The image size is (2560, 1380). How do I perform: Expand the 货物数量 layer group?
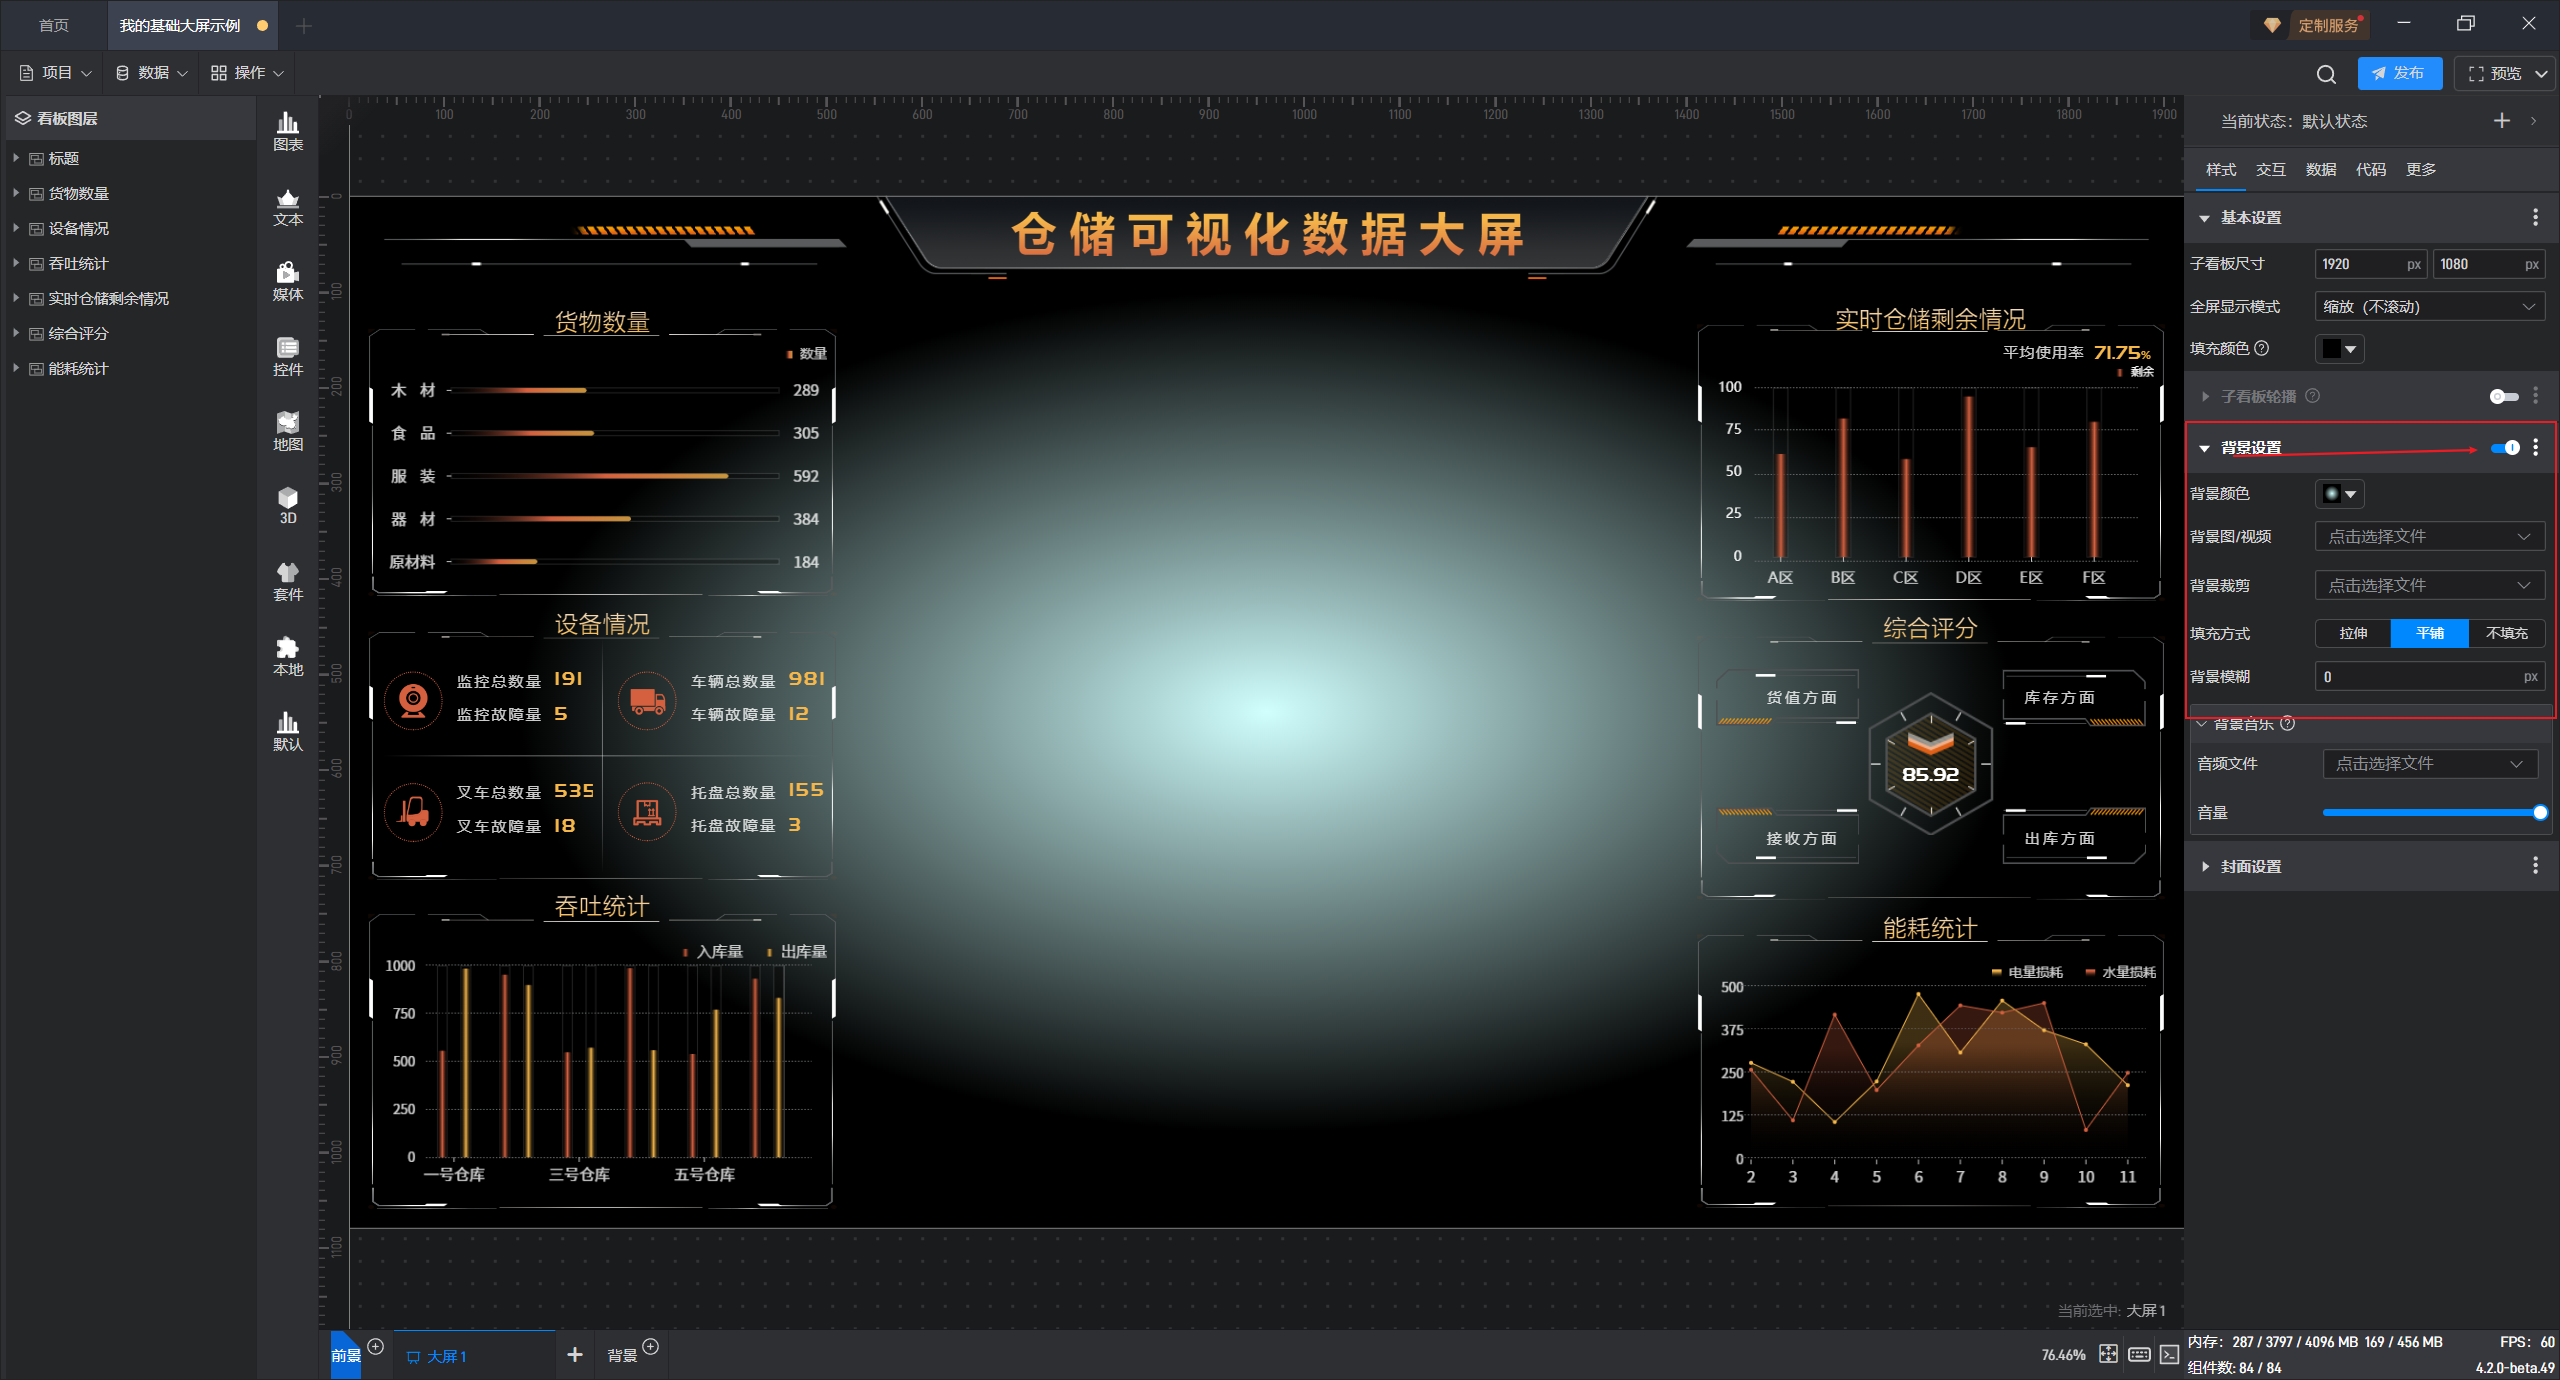click(x=16, y=193)
